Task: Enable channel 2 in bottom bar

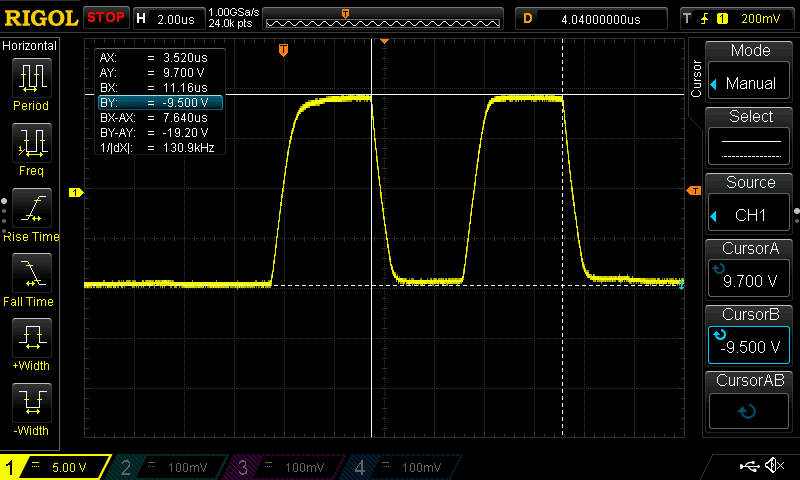Action: pos(170,467)
